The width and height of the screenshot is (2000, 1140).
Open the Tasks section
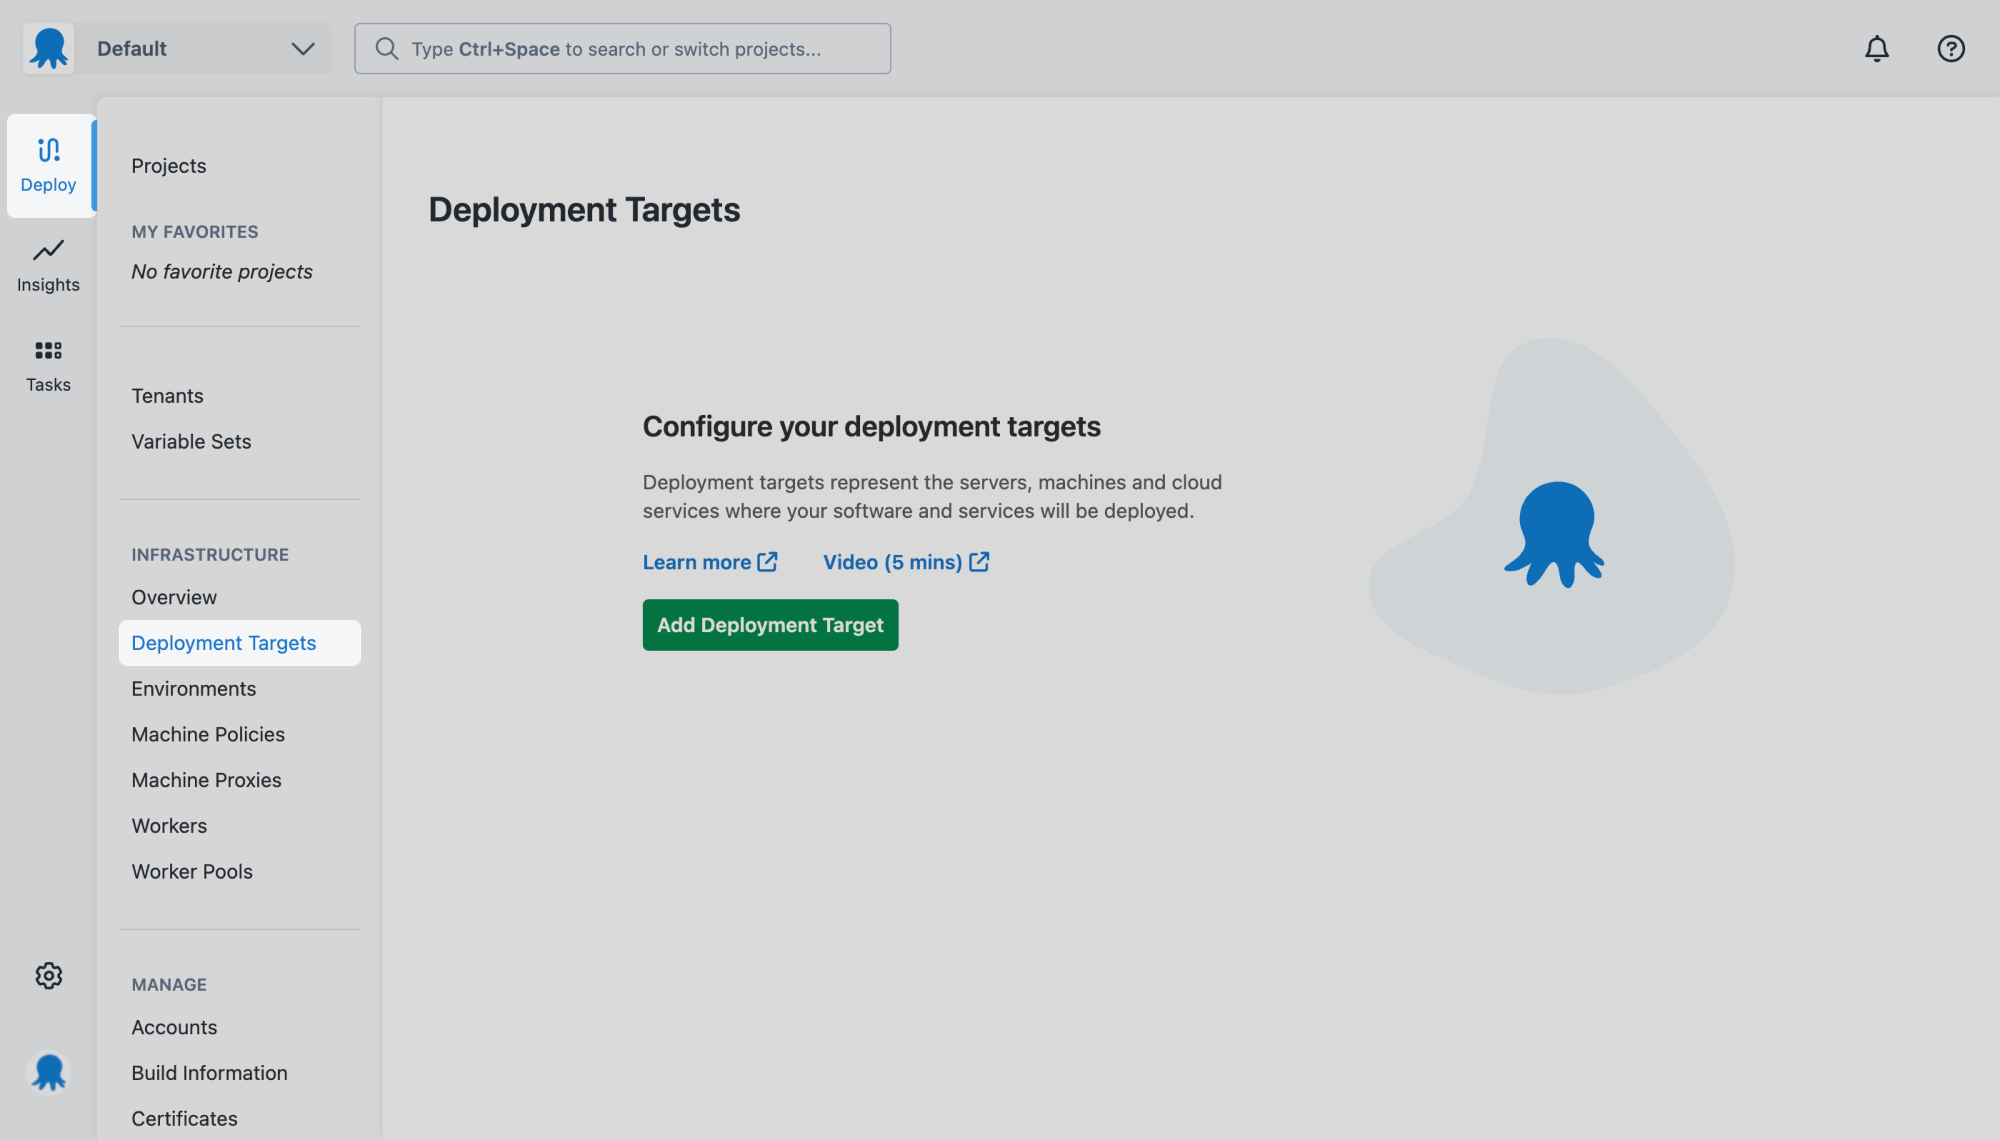pos(49,366)
